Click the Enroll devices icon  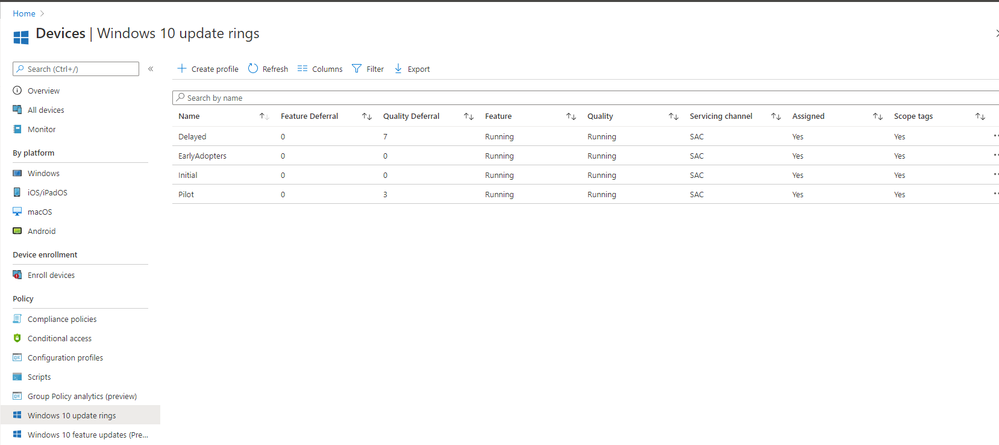pyautogui.click(x=18, y=275)
